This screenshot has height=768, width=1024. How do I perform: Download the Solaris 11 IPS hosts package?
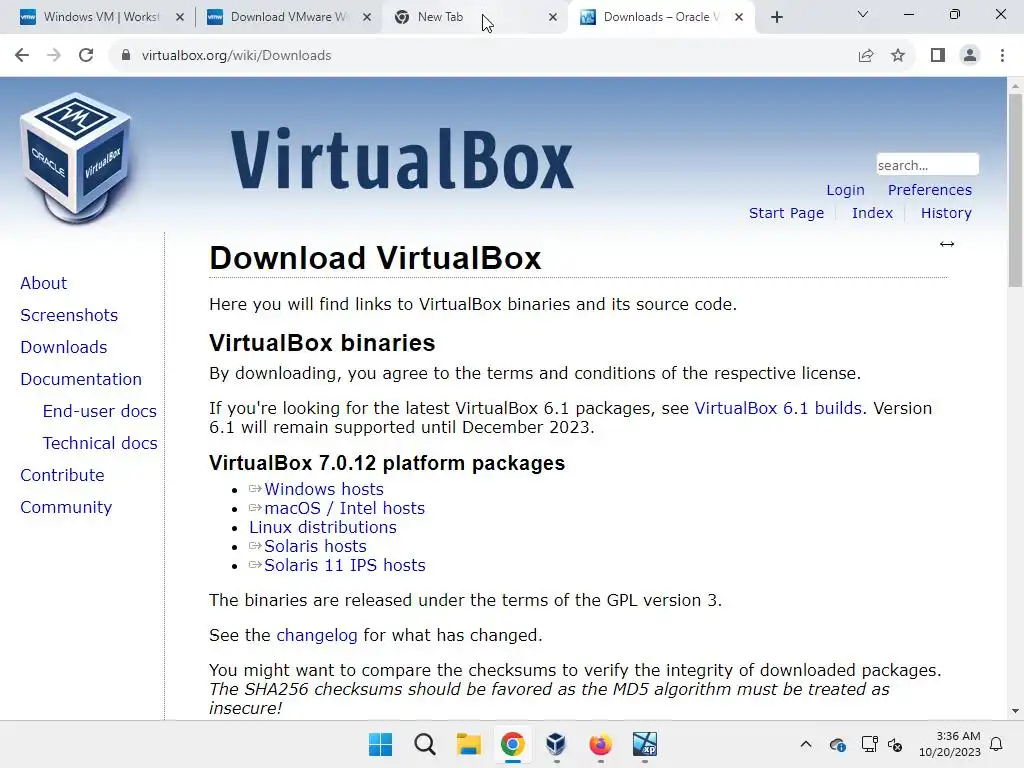(x=344, y=565)
